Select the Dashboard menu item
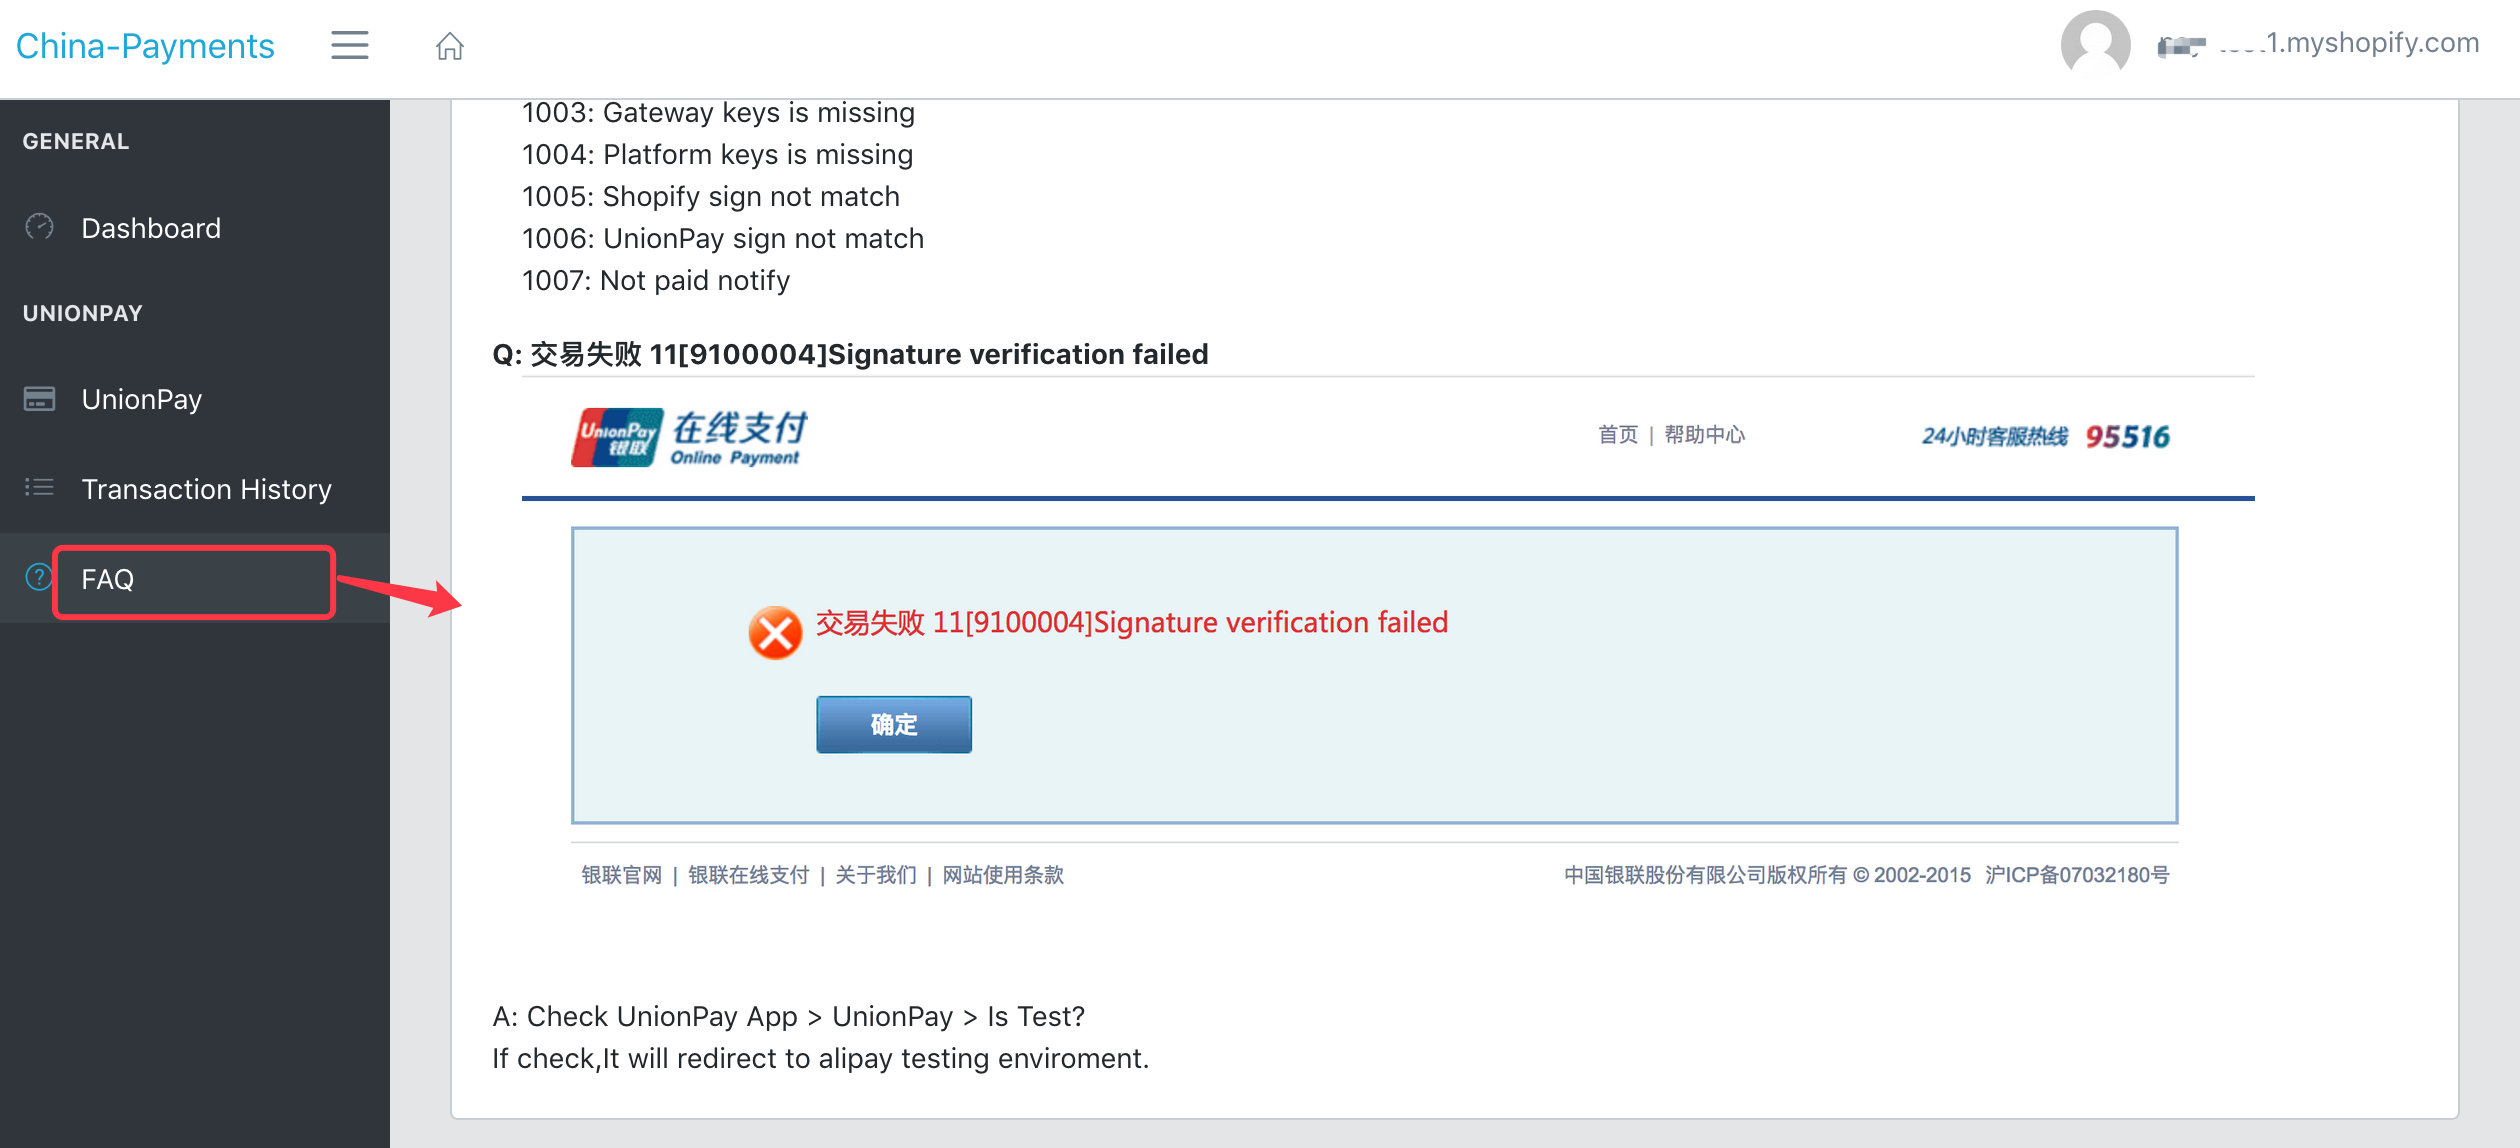This screenshot has width=2520, height=1148. click(x=151, y=227)
